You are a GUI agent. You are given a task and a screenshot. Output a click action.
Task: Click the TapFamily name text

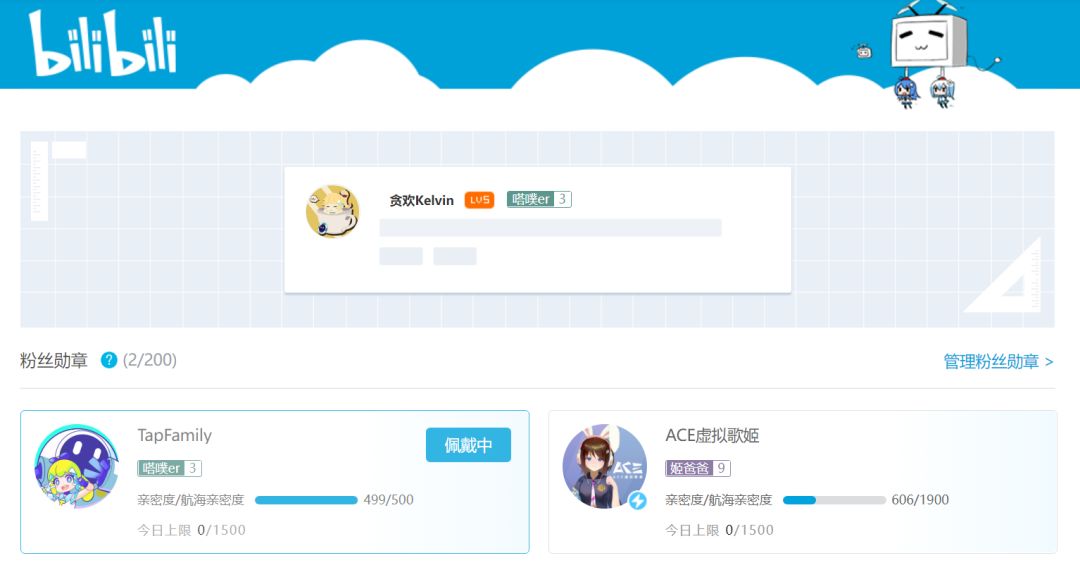point(174,435)
